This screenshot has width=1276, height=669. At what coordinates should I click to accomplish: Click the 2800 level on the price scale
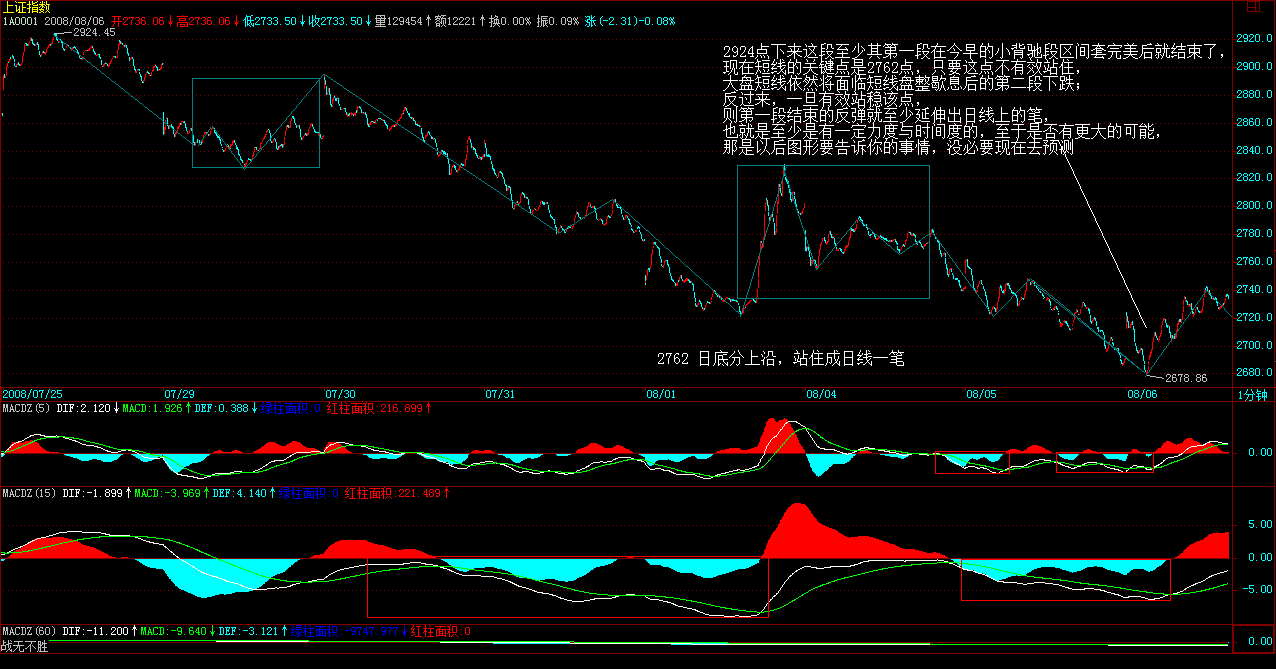click(1251, 205)
